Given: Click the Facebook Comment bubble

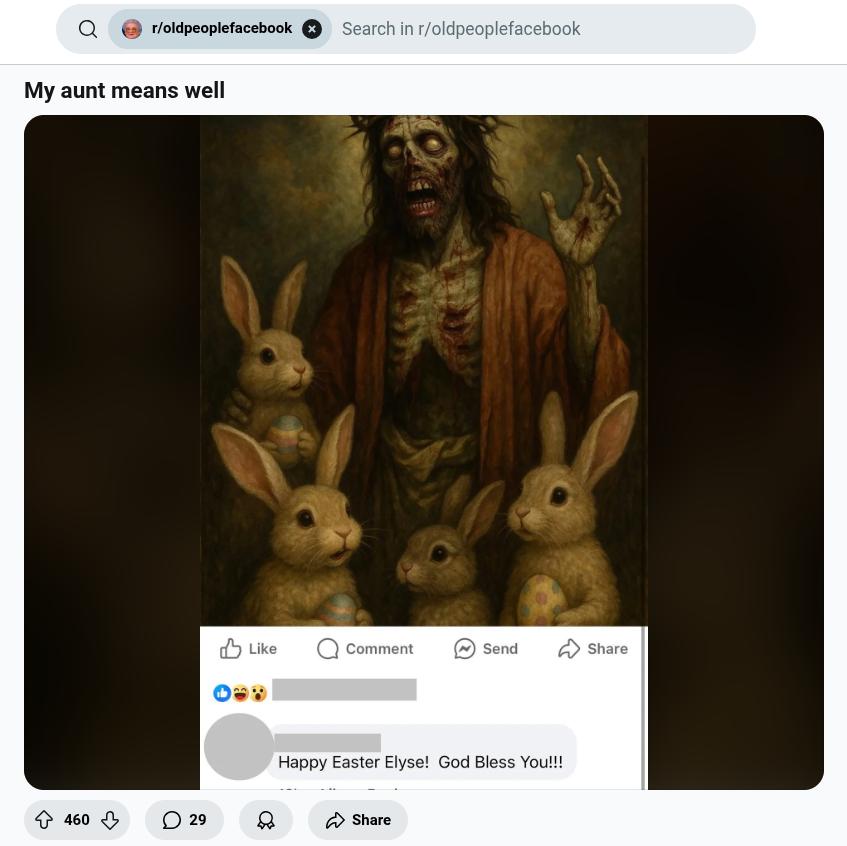Looking at the screenshot, I should tap(327, 648).
